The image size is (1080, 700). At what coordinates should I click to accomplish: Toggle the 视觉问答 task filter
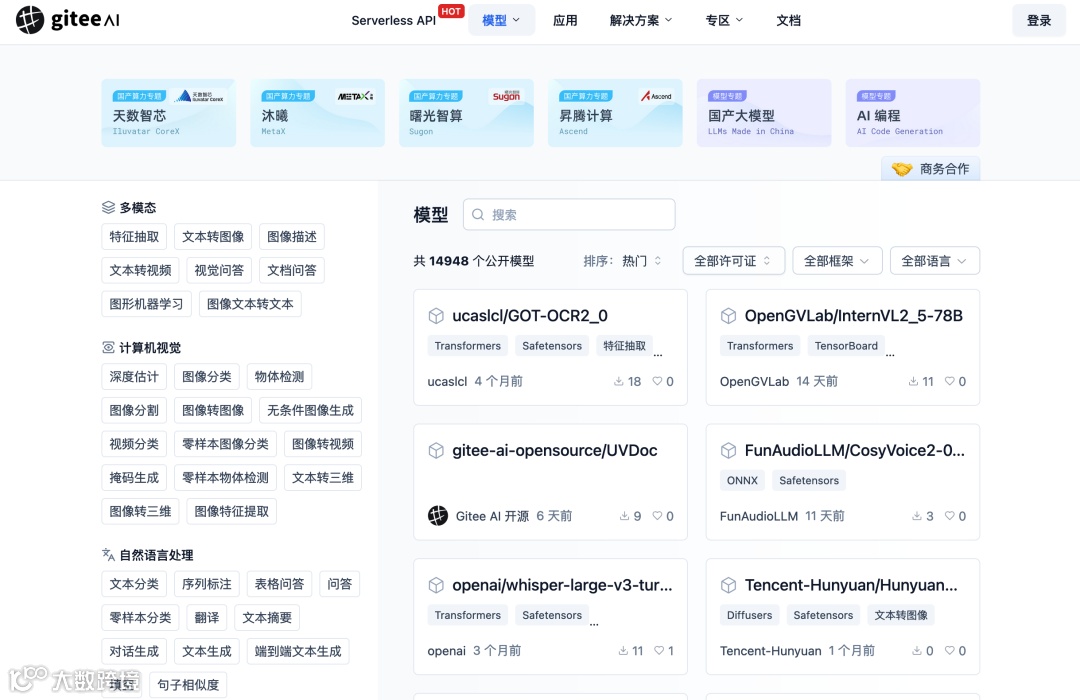(x=219, y=270)
